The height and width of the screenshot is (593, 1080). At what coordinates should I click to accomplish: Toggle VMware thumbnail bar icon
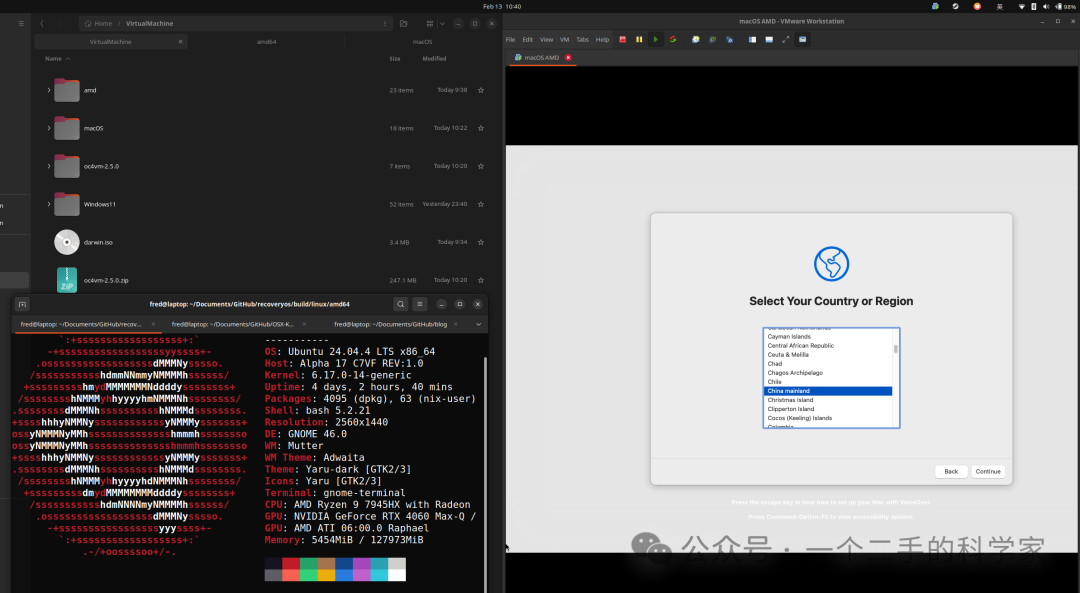click(769, 39)
